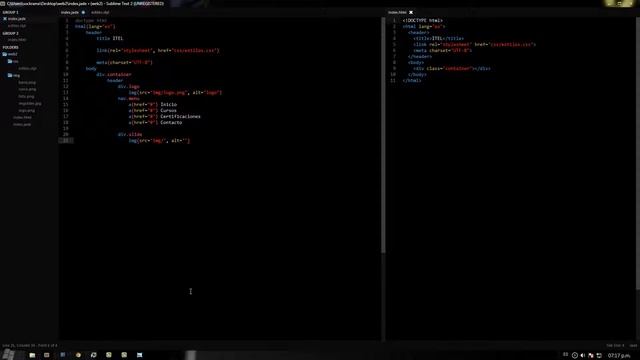Click the closing '</html>' line in right pane
Image resolution: width=640 pixels, height=360 pixels.
tap(412, 80)
